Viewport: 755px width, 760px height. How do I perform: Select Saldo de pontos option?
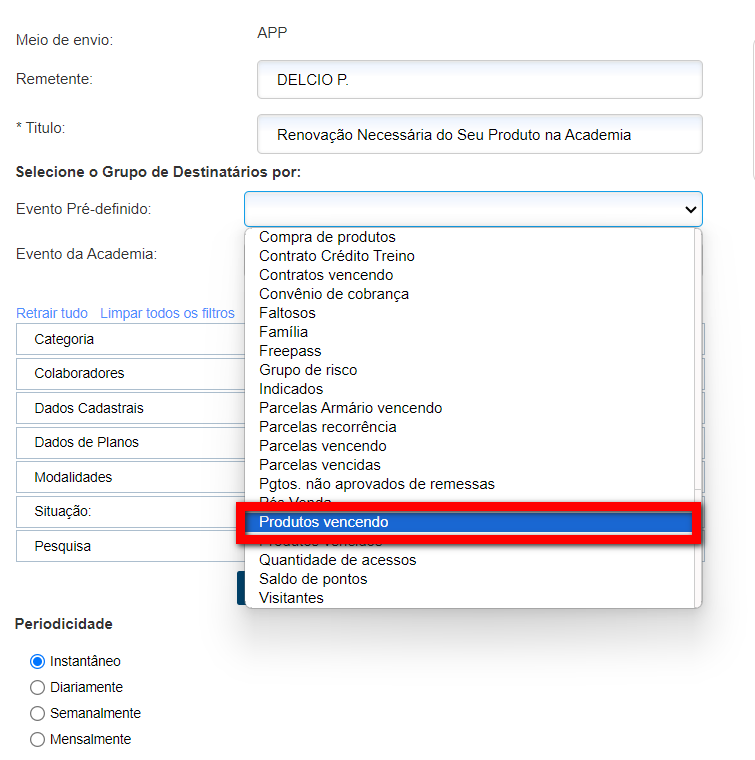tap(313, 579)
